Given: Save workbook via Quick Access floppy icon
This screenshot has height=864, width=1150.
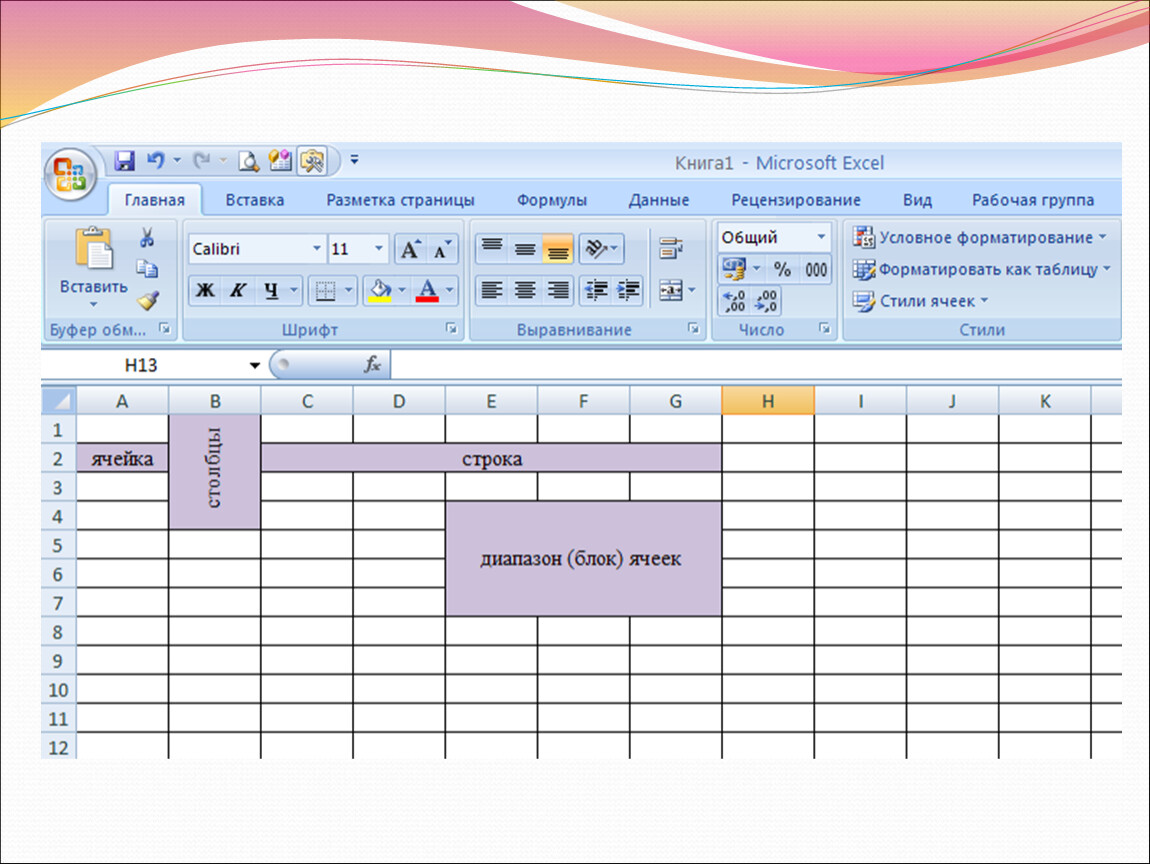Looking at the screenshot, I should [x=125, y=161].
